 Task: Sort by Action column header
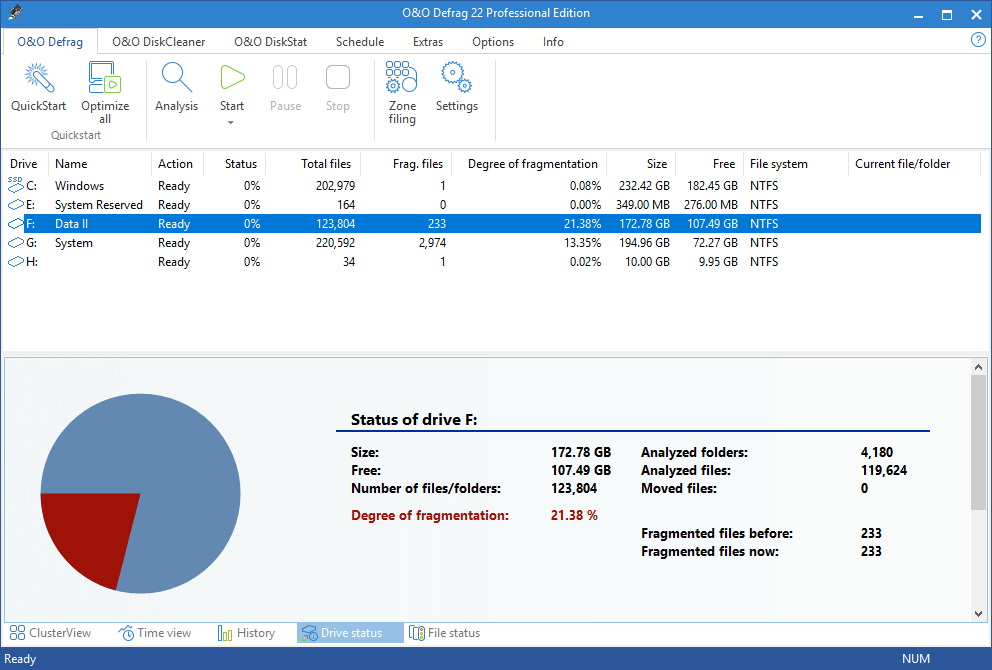177,164
